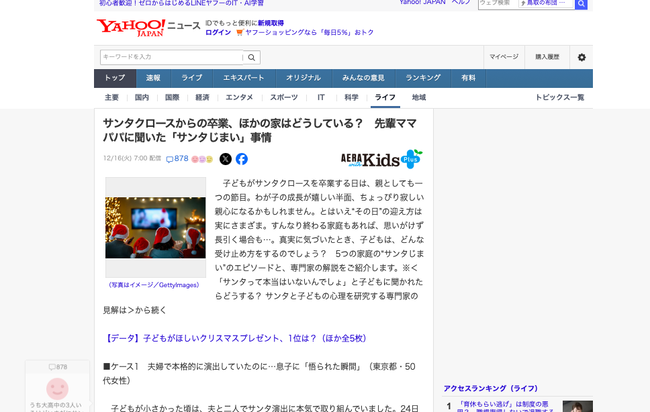Click the ■ケース1 subheading text

(x=259, y=373)
